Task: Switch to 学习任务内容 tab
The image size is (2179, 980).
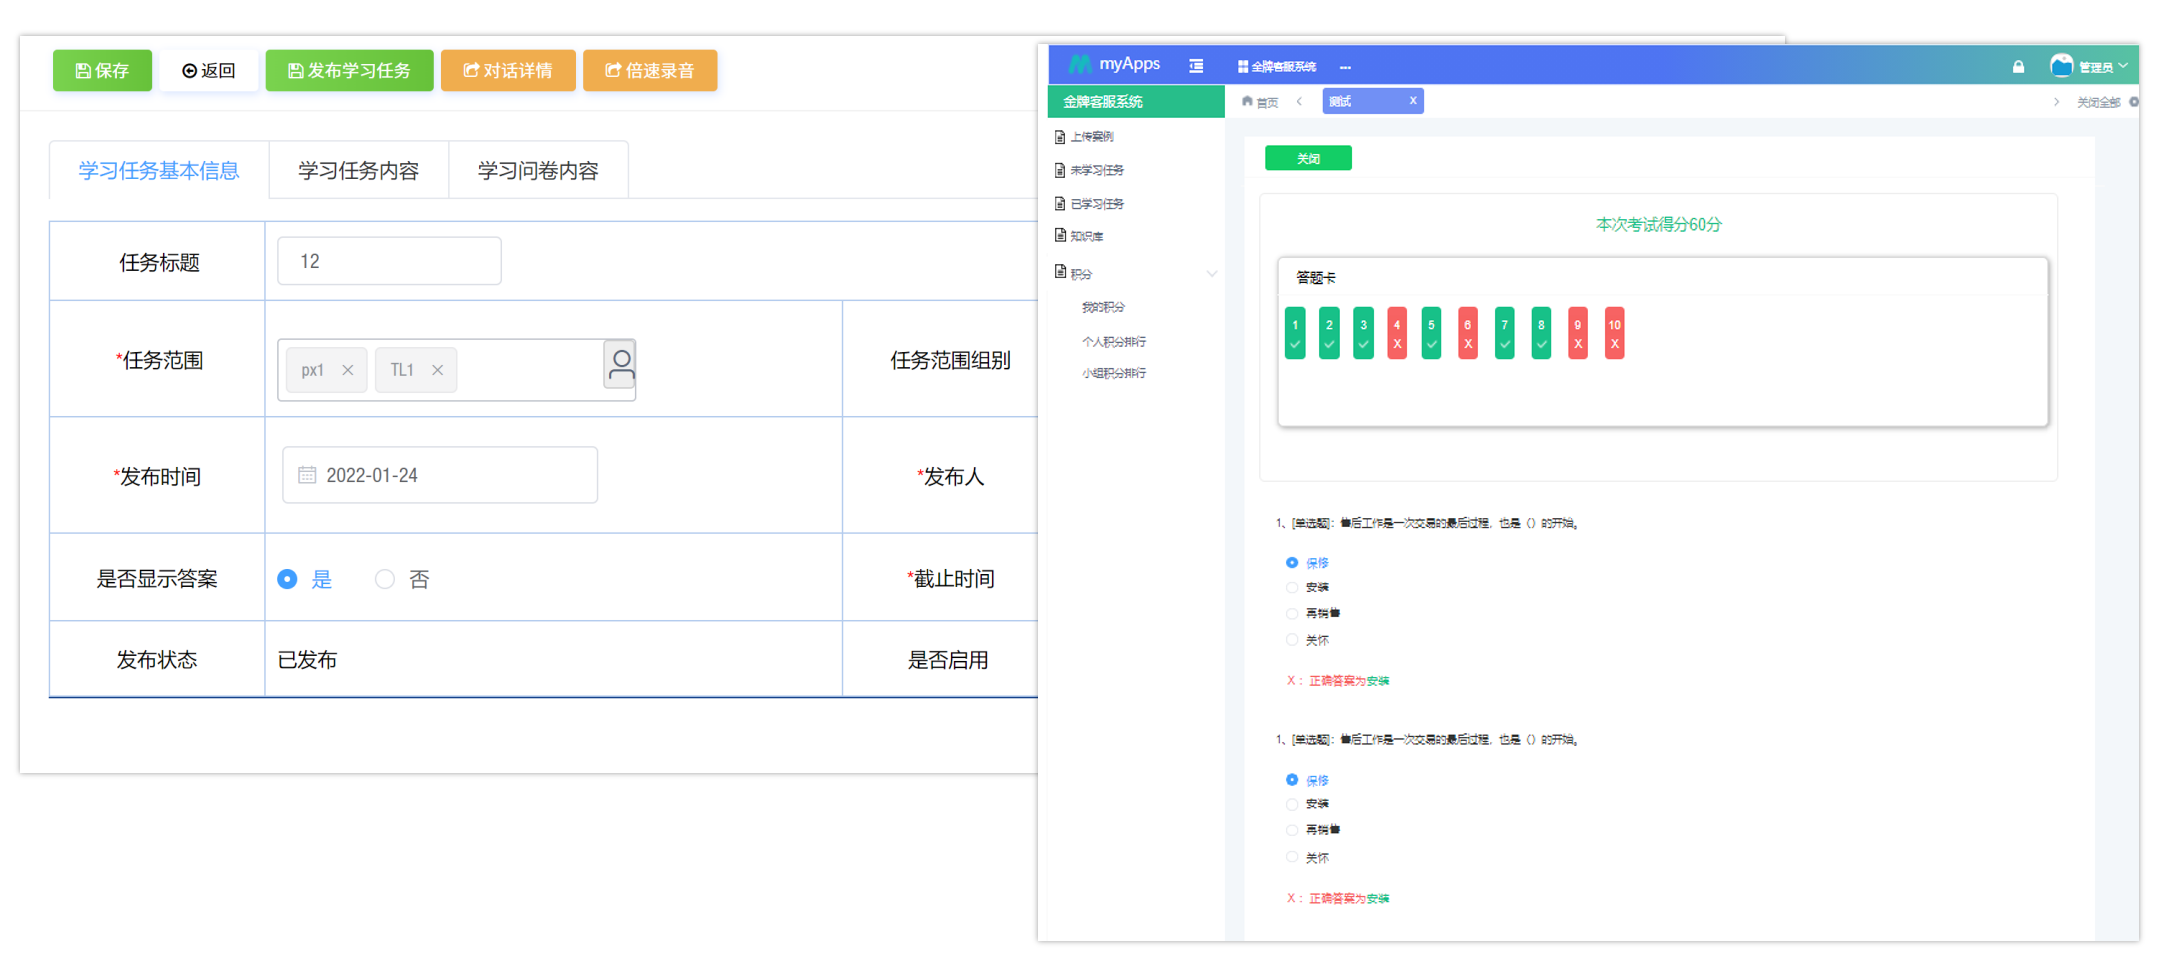Action: point(358,170)
